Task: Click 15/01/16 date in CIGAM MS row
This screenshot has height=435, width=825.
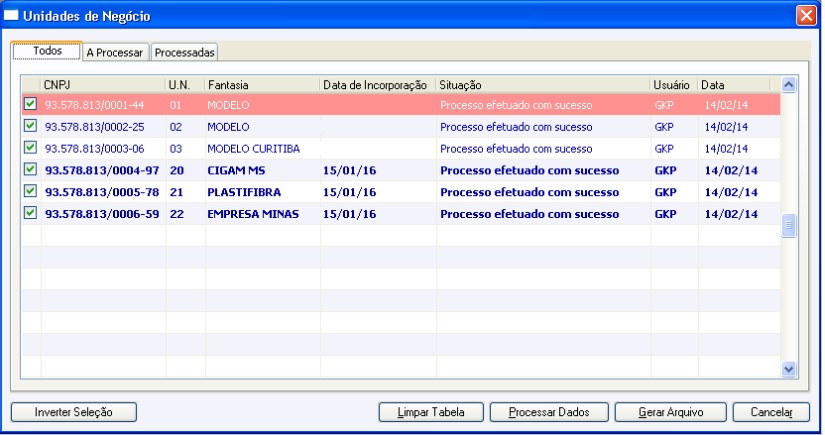Action: (x=349, y=170)
